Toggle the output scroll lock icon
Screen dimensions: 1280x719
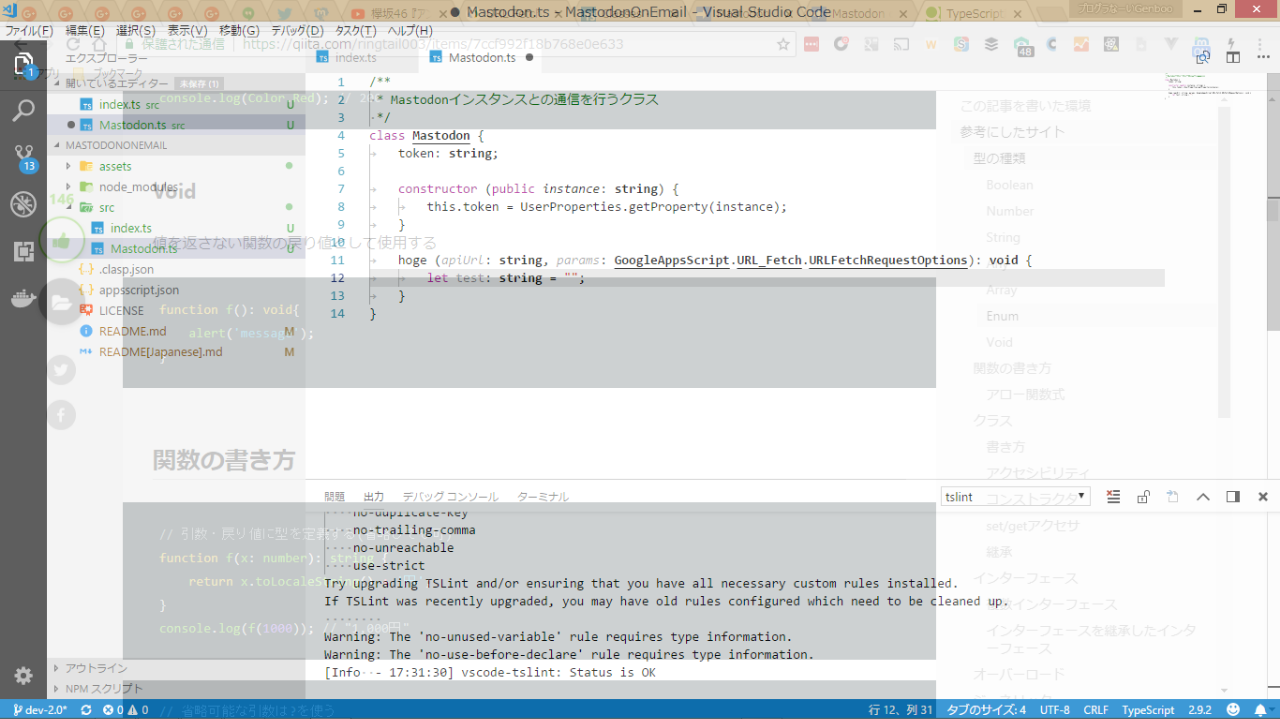1143,497
